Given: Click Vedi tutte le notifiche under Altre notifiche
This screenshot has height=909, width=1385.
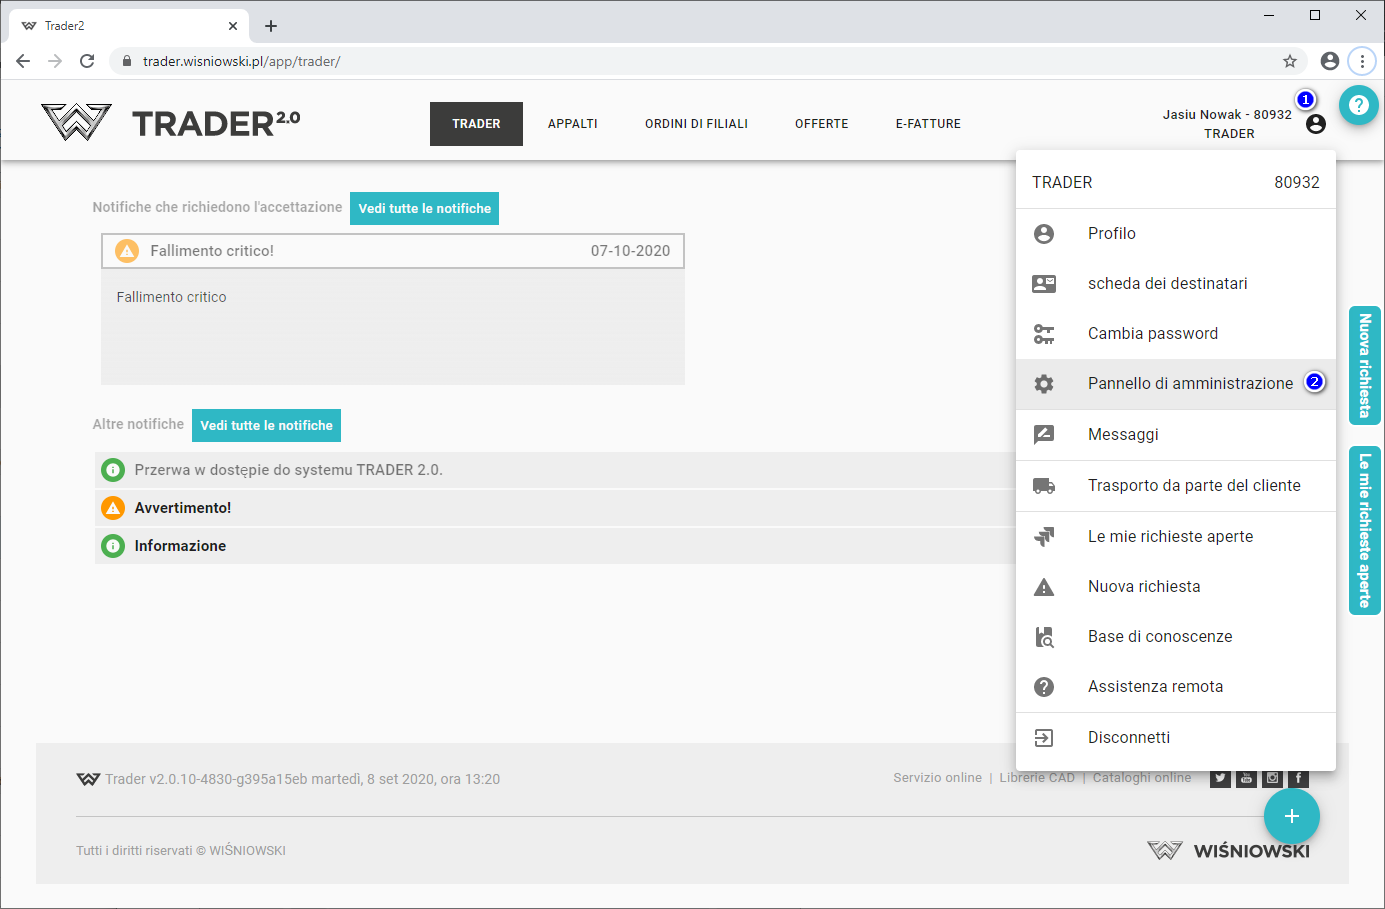Looking at the screenshot, I should [266, 425].
